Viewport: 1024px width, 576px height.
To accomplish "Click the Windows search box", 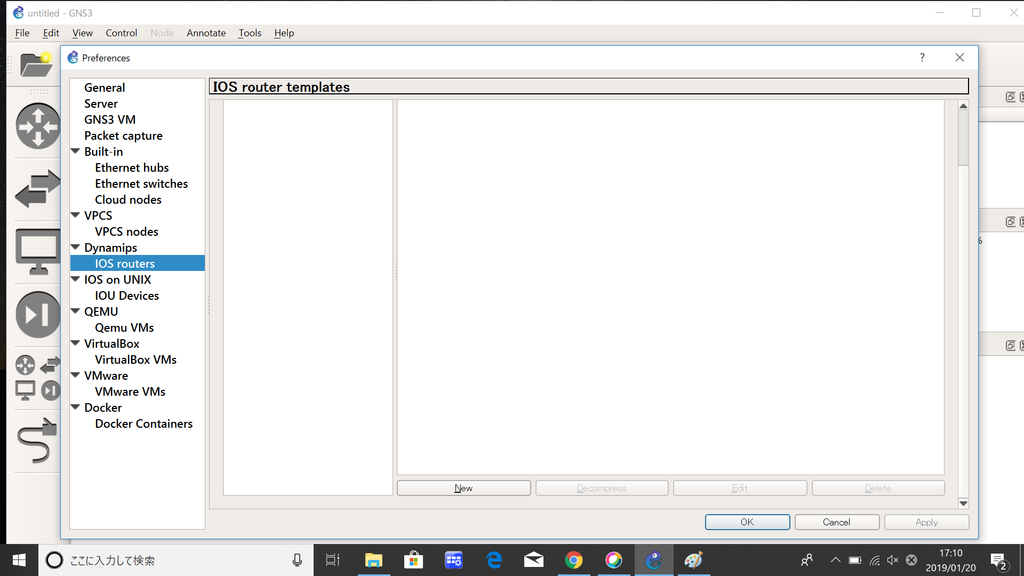I will 176,560.
